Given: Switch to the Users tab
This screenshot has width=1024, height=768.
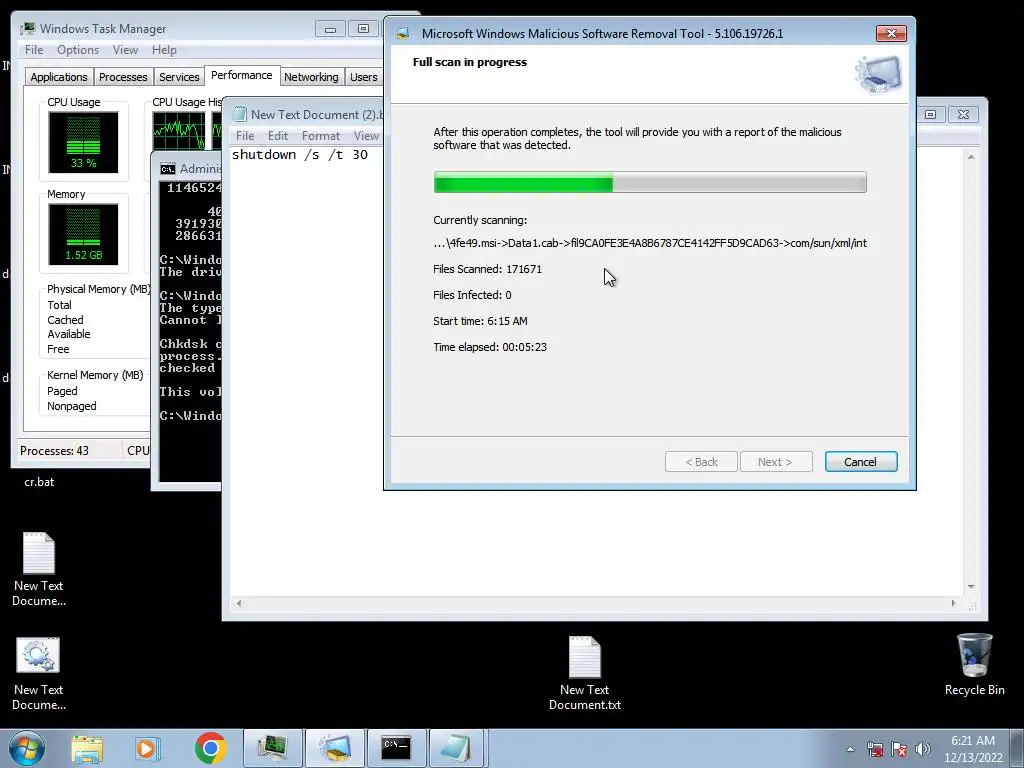Looking at the screenshot, I should 363,77.
